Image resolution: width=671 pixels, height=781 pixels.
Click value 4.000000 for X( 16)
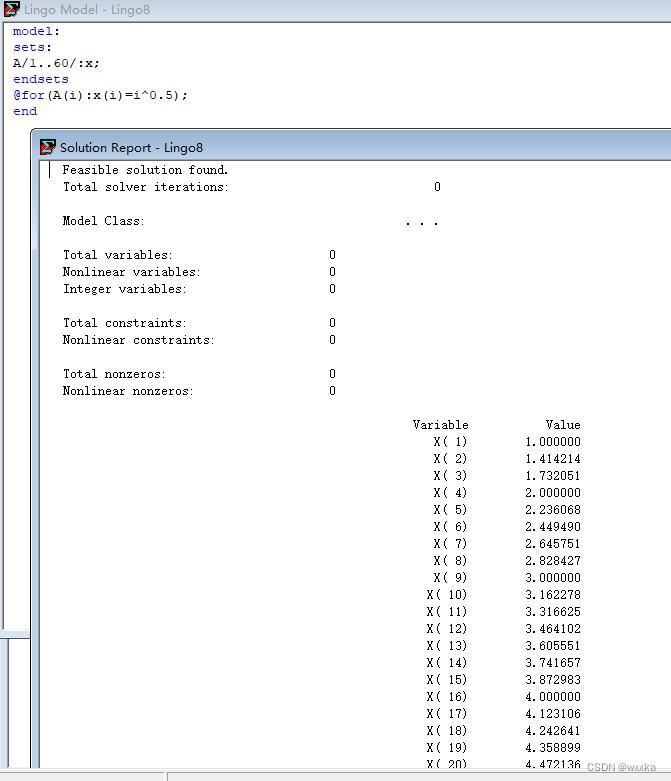click(x=553, y=696)
